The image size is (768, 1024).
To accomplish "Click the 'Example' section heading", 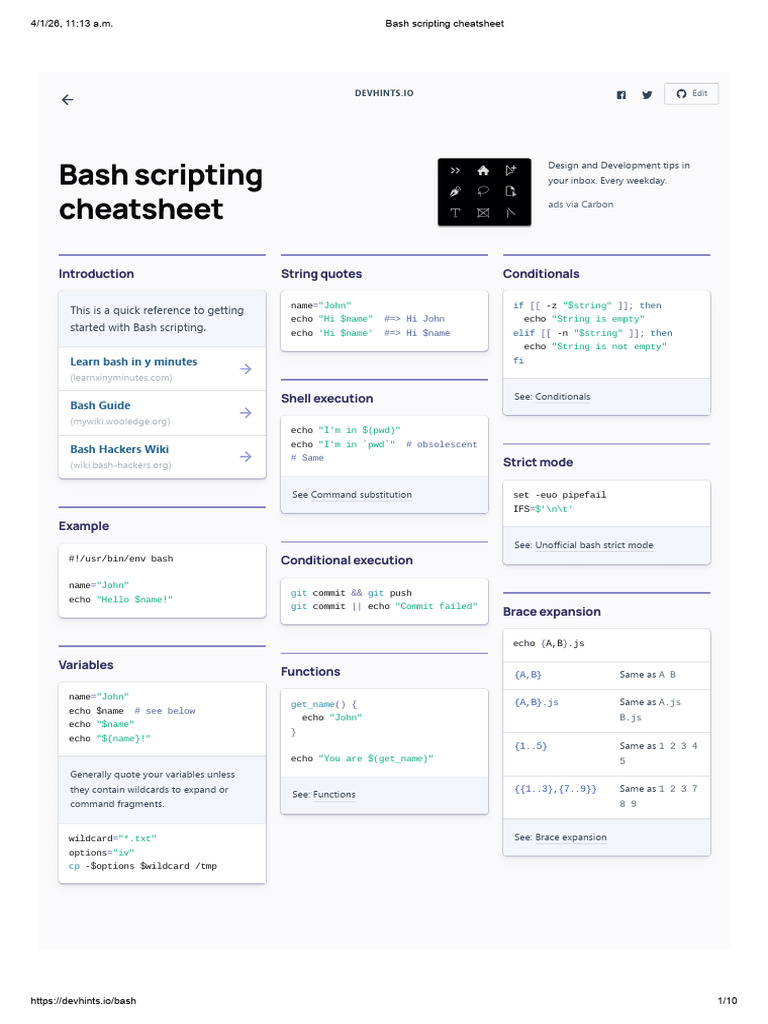I will 84,526.
